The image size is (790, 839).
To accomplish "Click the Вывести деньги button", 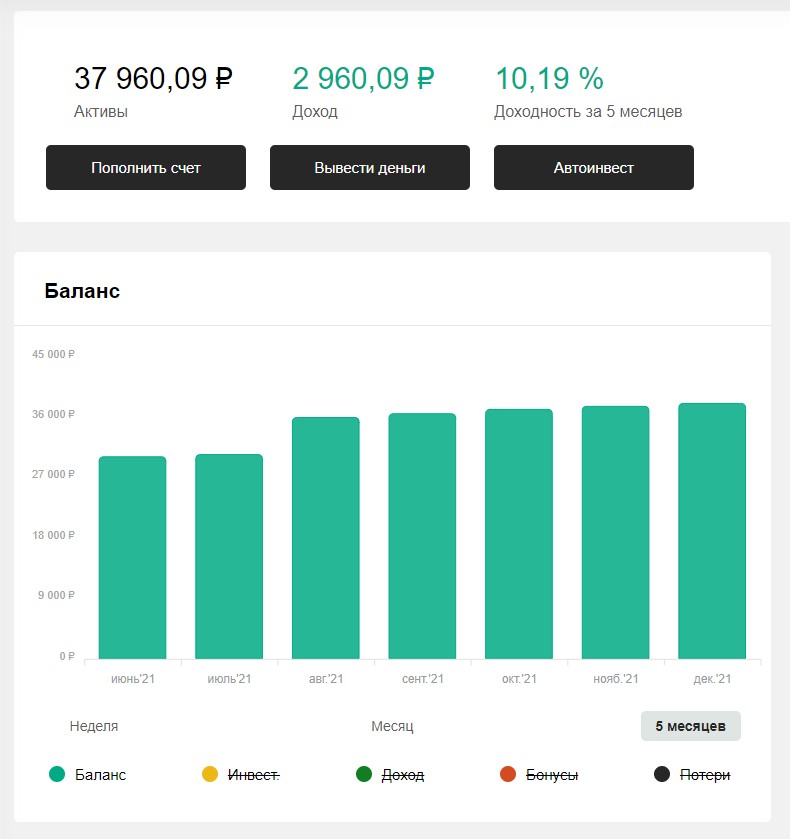I will click(x=370, y=167).
